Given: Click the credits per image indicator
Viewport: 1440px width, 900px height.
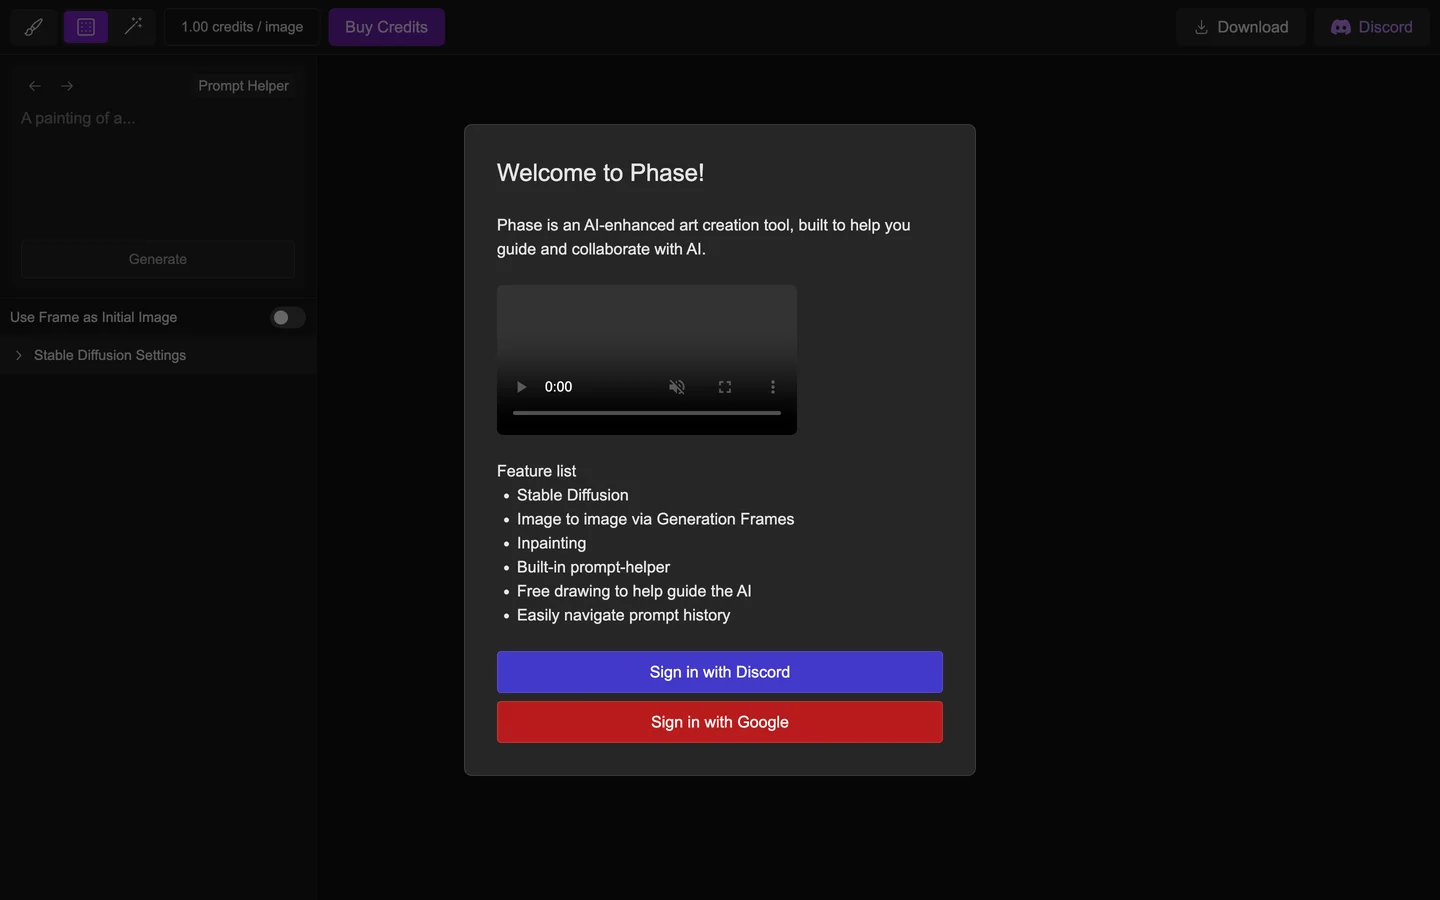Looking at the screenshot, I should tap(242, 27).
